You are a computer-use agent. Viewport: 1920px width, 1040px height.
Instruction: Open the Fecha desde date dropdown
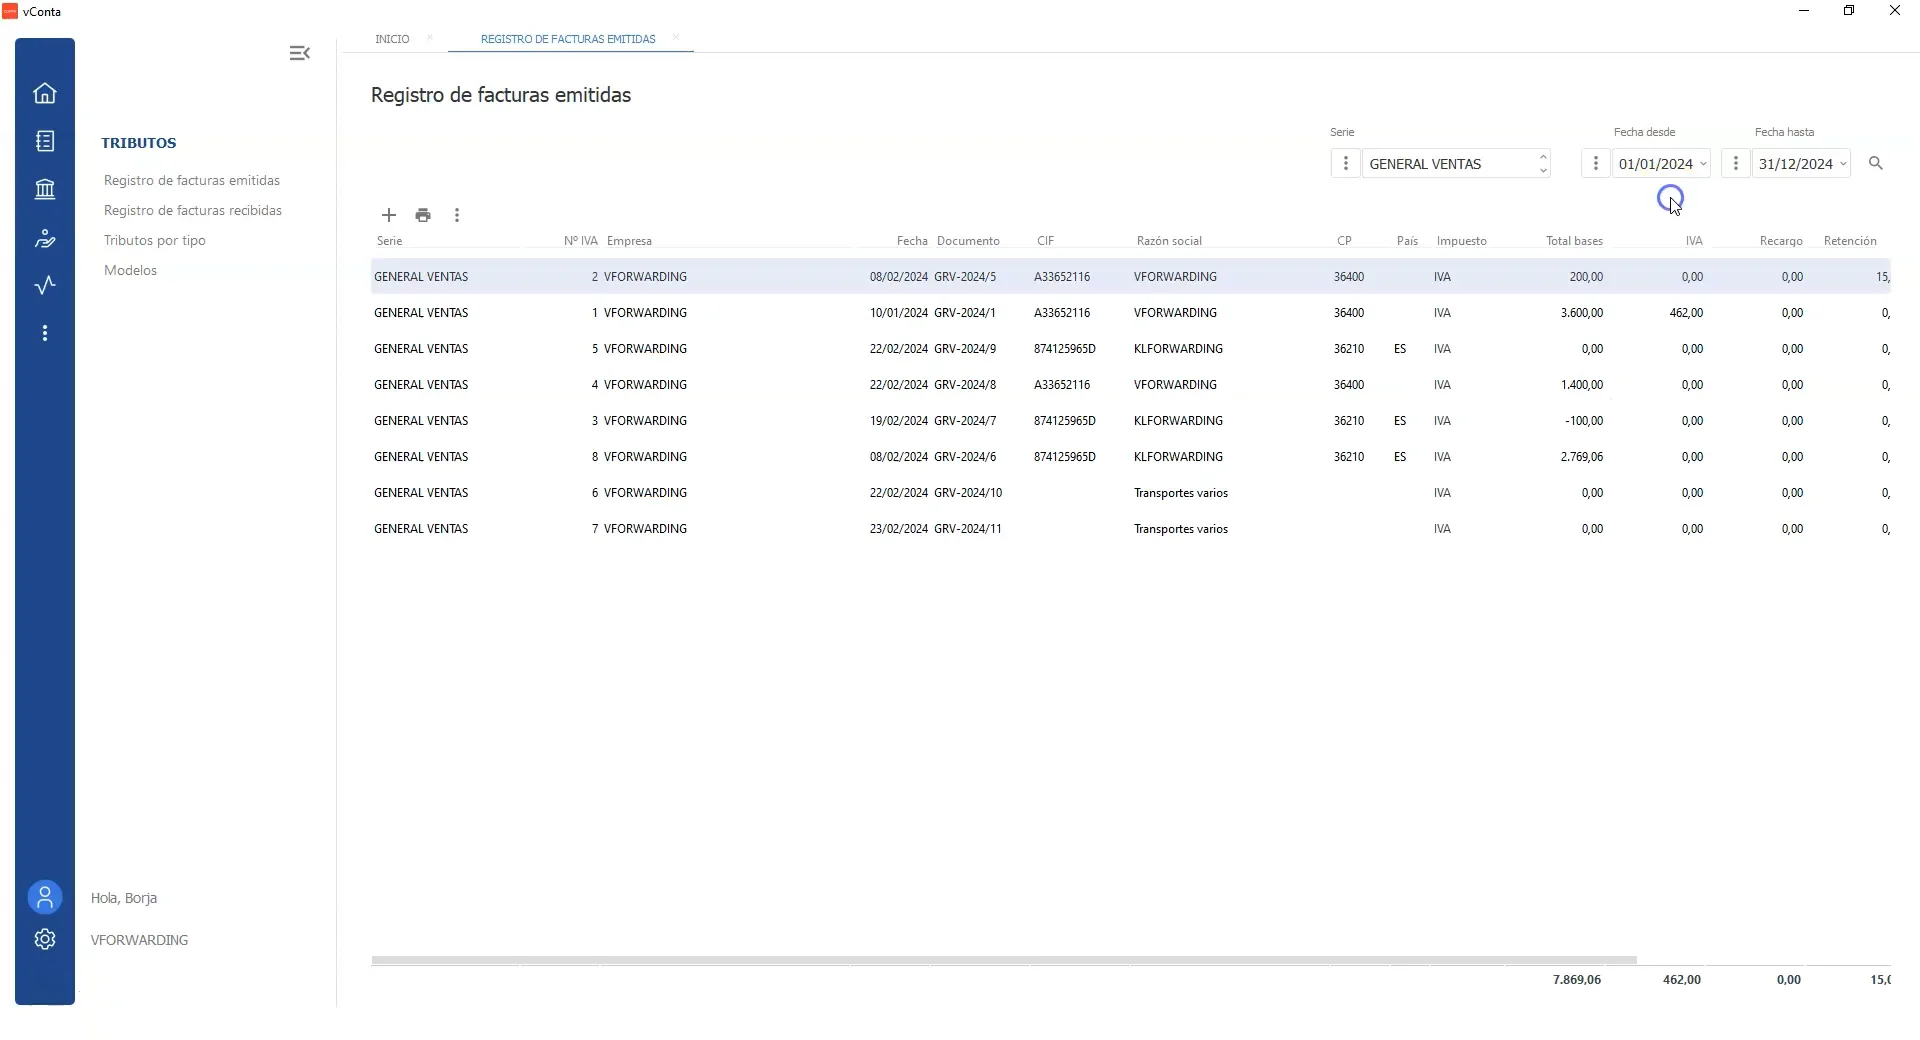[1703, 164]
